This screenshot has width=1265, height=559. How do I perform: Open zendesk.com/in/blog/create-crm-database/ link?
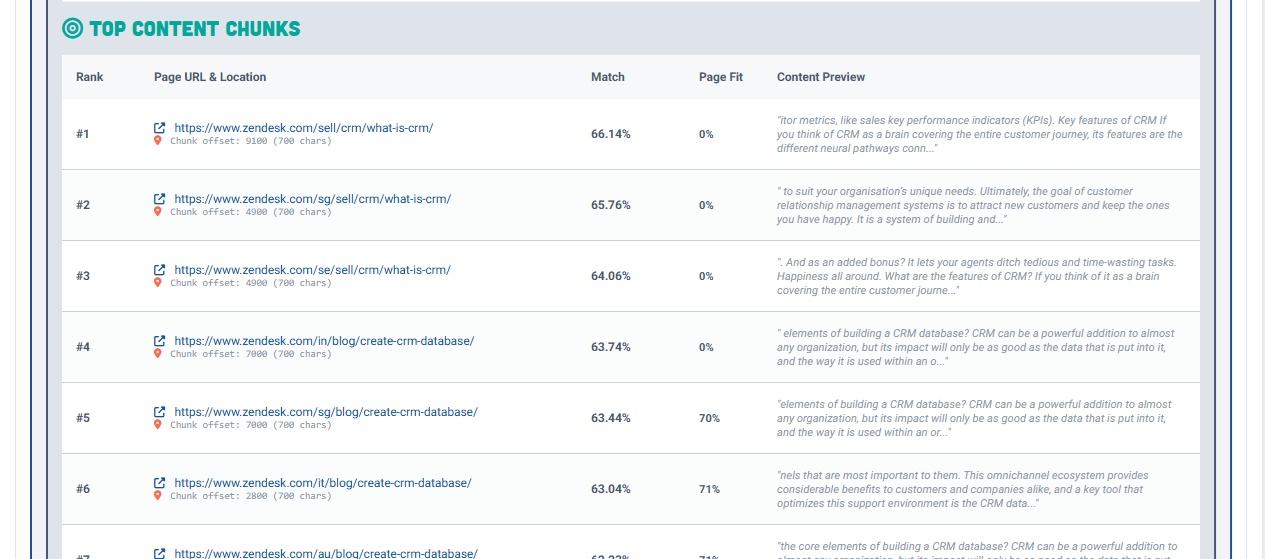324,341
